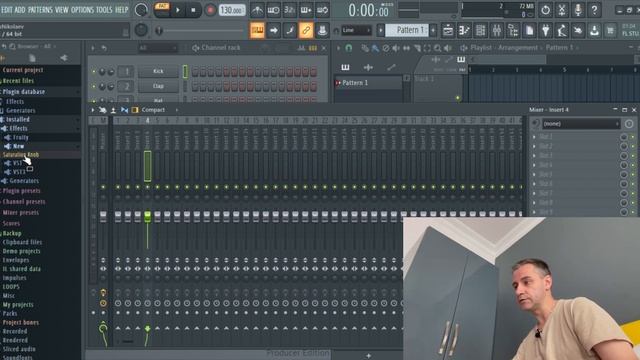Screen dimensions: 640x360
Task: Click the Kick channel button
Action: 158,71
